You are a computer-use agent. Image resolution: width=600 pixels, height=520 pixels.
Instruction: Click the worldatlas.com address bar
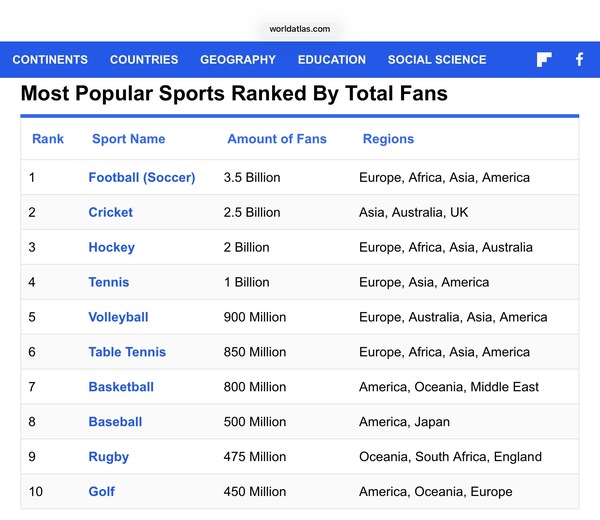(x=300, y=29)
